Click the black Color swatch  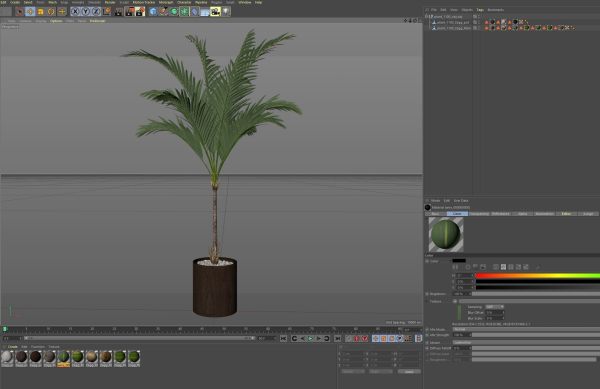click(459, 261)
